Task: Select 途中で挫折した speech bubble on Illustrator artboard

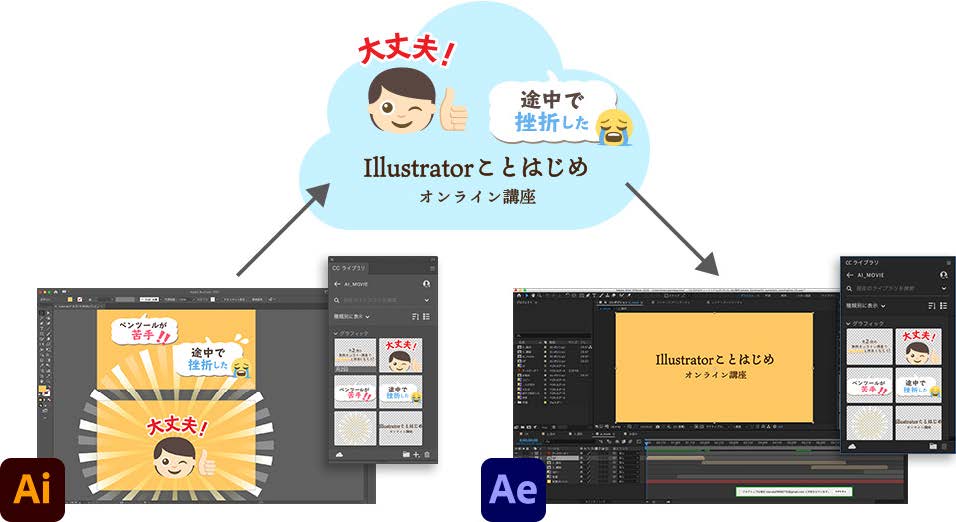Action: pos(212,359)
